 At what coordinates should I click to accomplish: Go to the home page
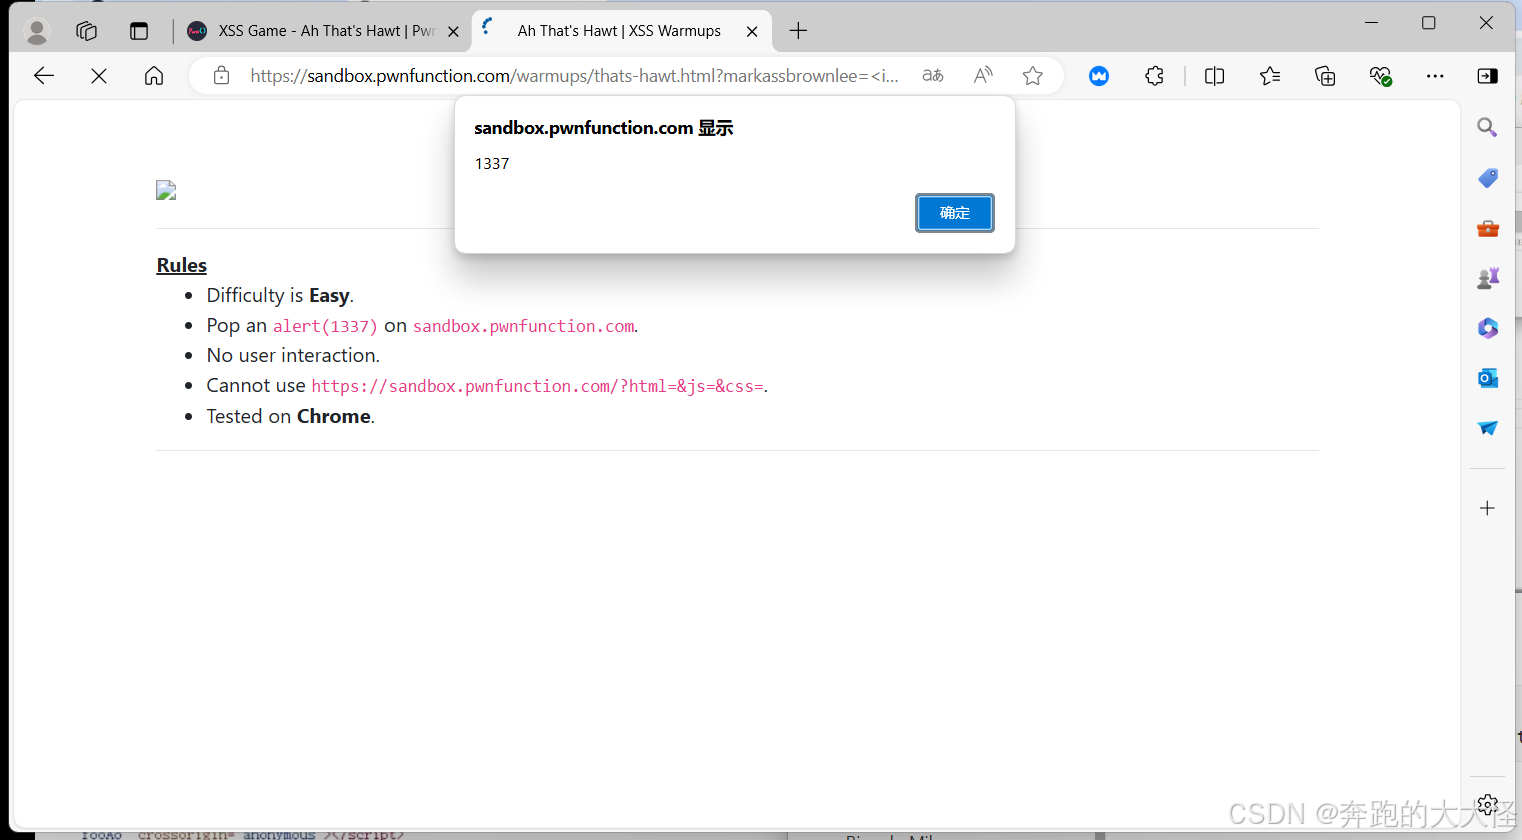tap(154, 76)
